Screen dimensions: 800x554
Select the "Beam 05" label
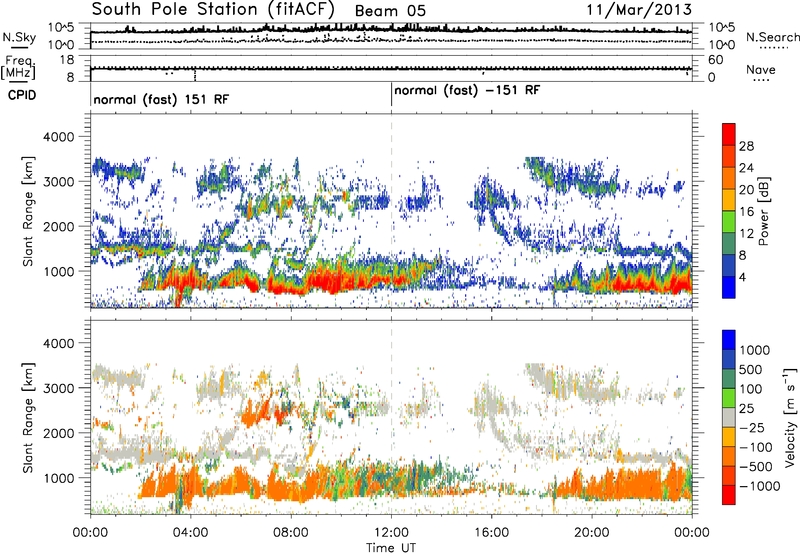390,11
